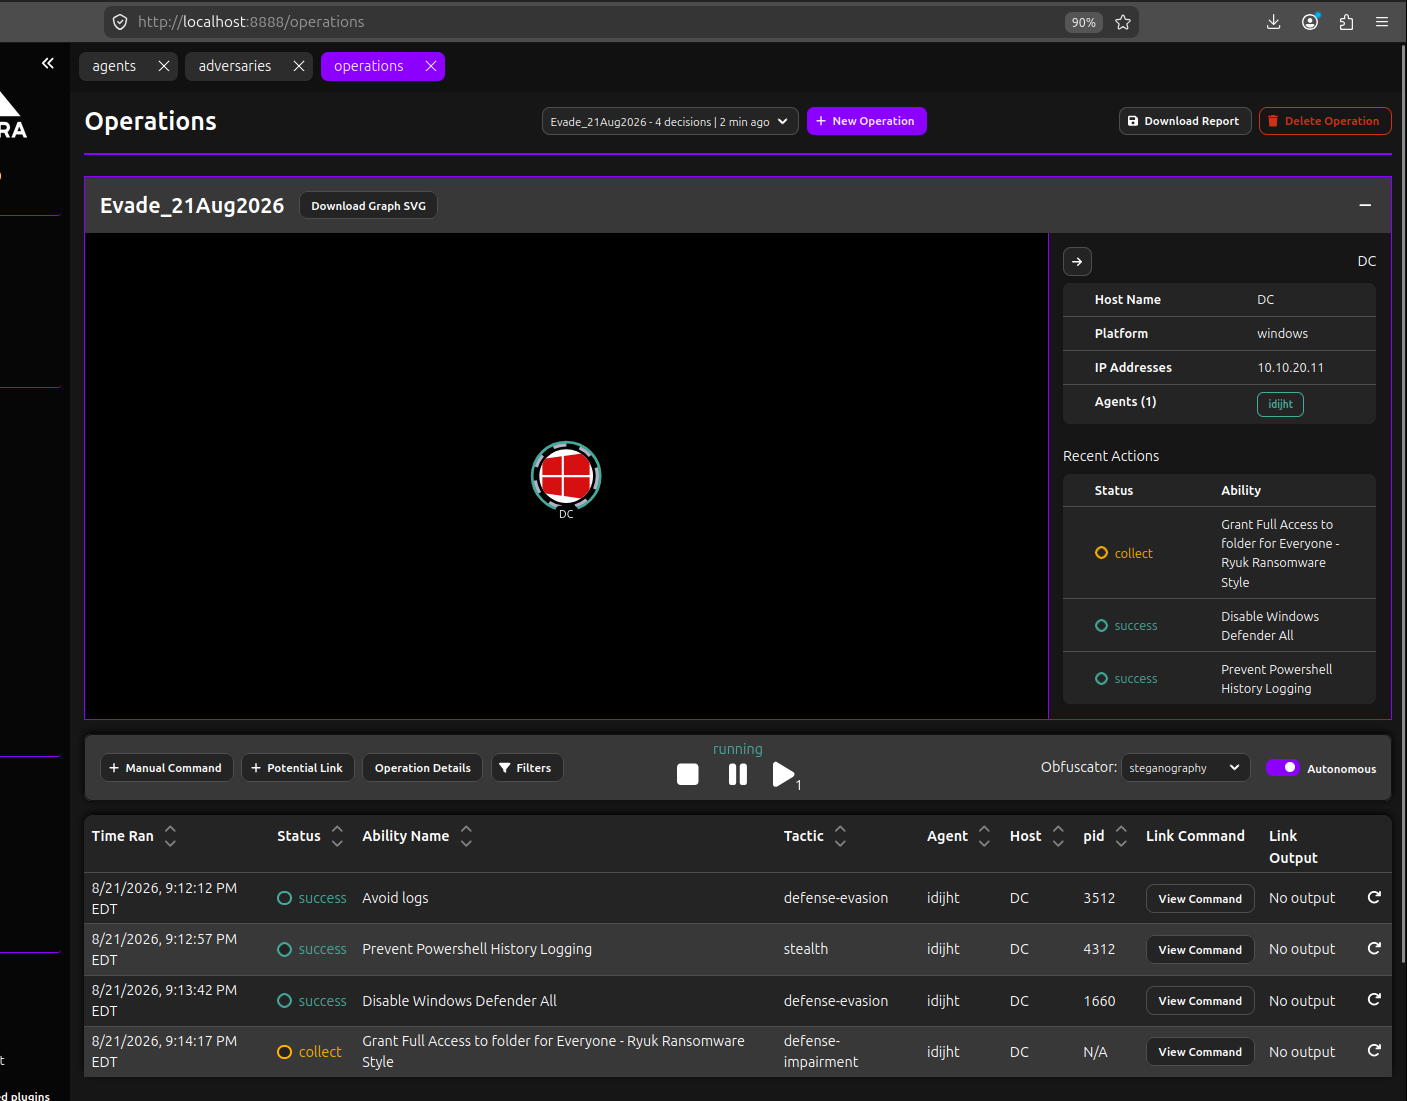1407x1101 pixels.
Task: Reset the 90% zoom level
Action: 1084,22
